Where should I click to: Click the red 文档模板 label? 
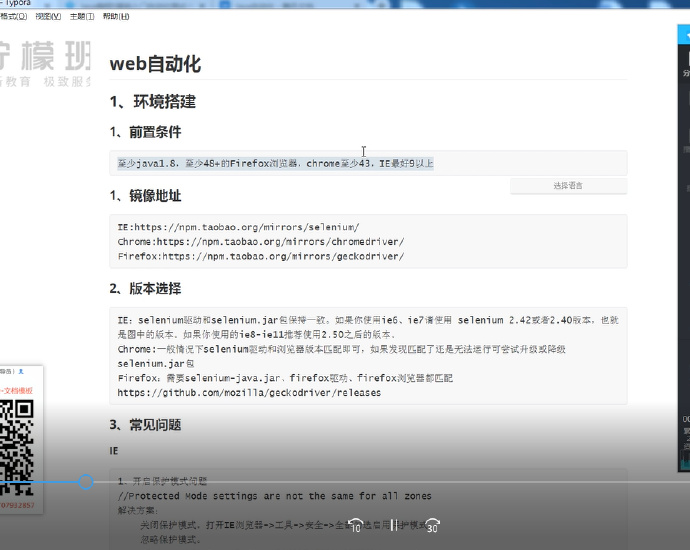(18, 390)
